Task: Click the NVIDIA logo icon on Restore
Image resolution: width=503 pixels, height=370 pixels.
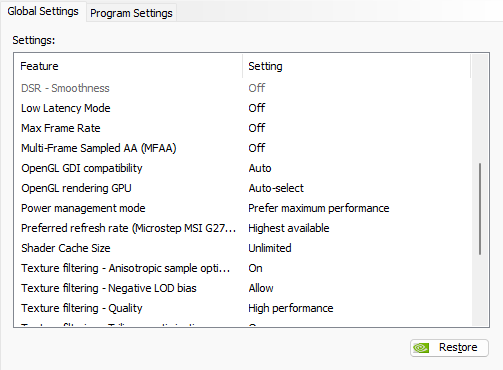Action: coord(421,348)
